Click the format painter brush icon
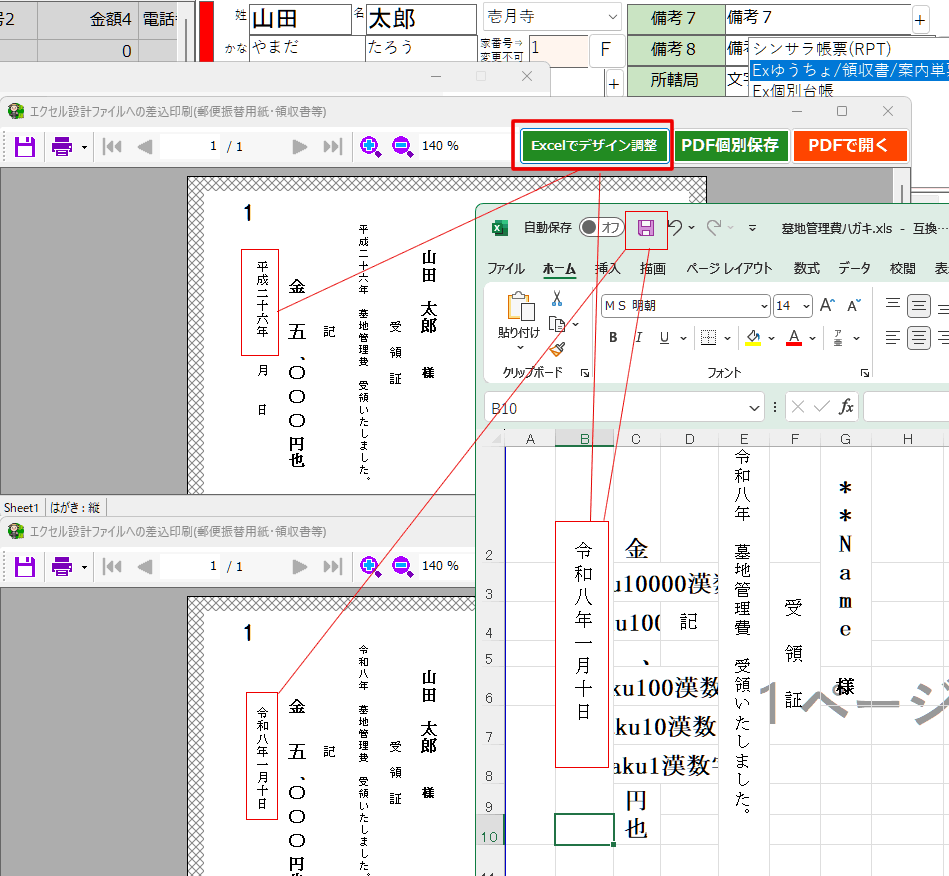Screen dimensions: 949x876 pyautogui.click(x=557, y=348)
